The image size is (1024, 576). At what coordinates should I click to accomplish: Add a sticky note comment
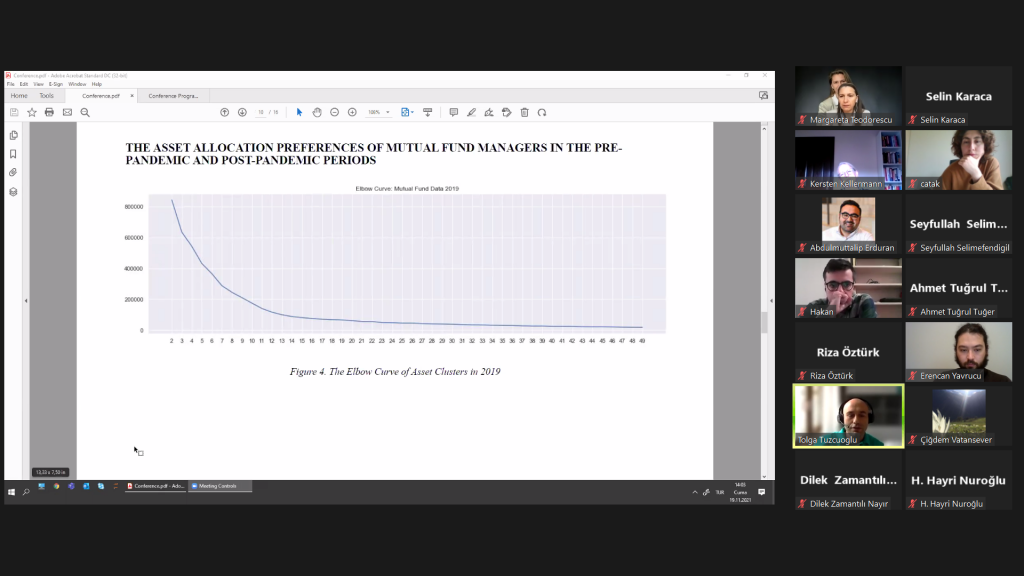(x=453, y=112)
